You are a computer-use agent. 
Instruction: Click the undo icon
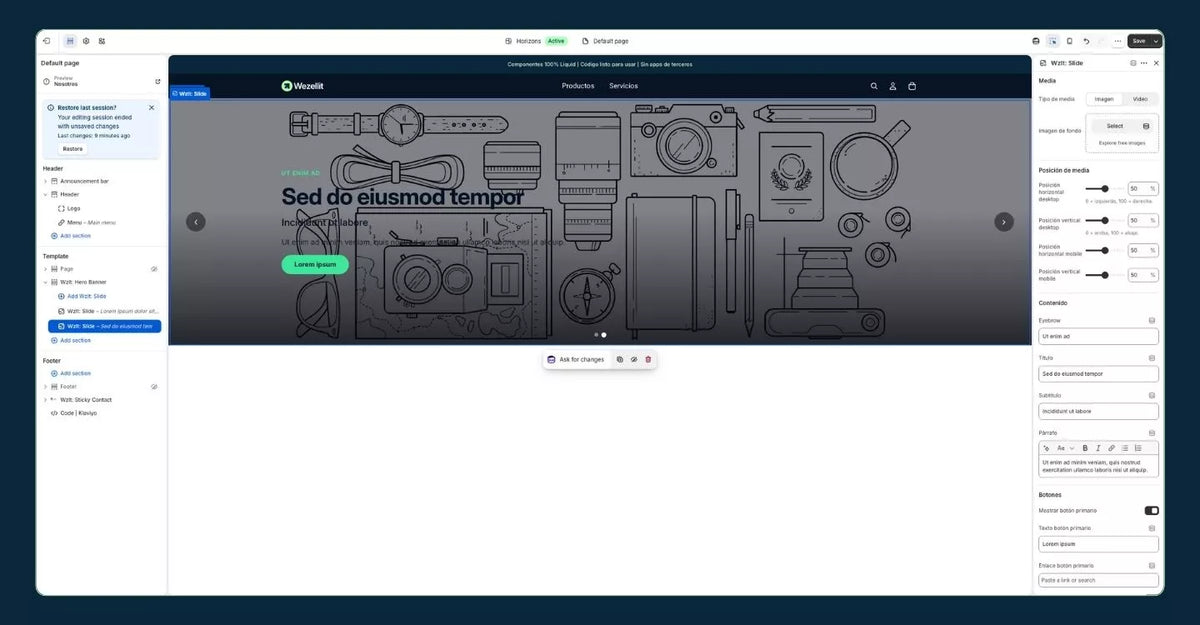pyautogui.click(x=1086, y=41)
